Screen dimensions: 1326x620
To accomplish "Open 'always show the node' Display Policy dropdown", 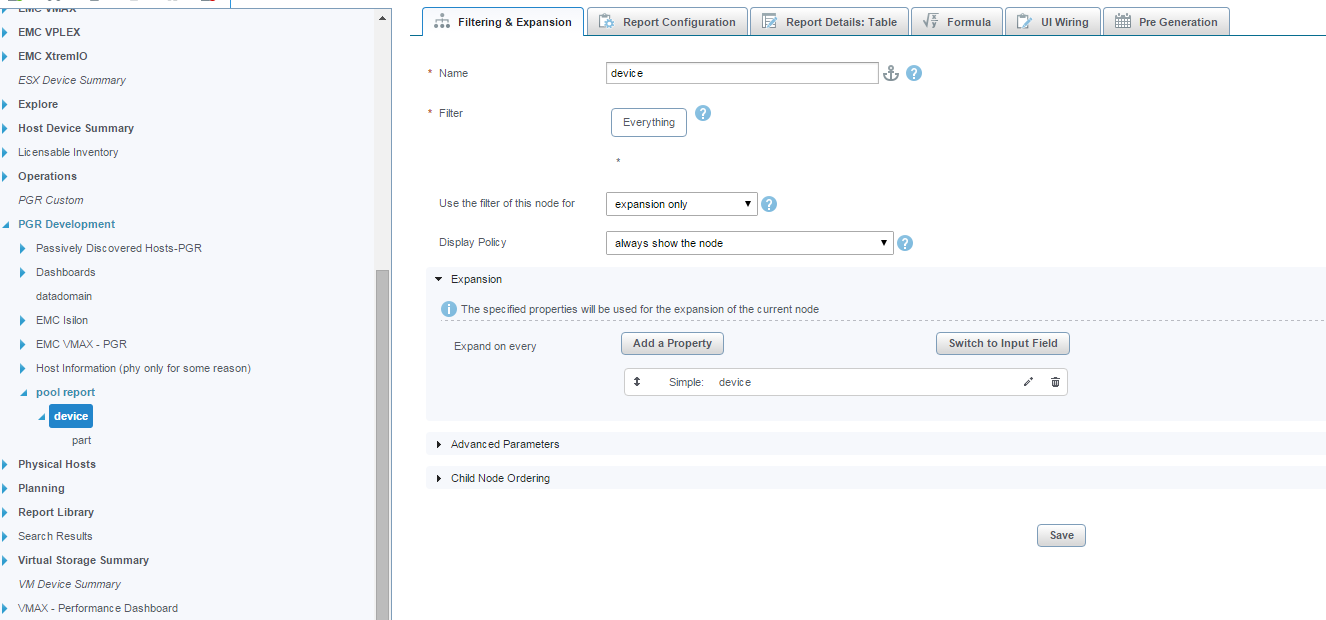I will [x=750, y=243].
